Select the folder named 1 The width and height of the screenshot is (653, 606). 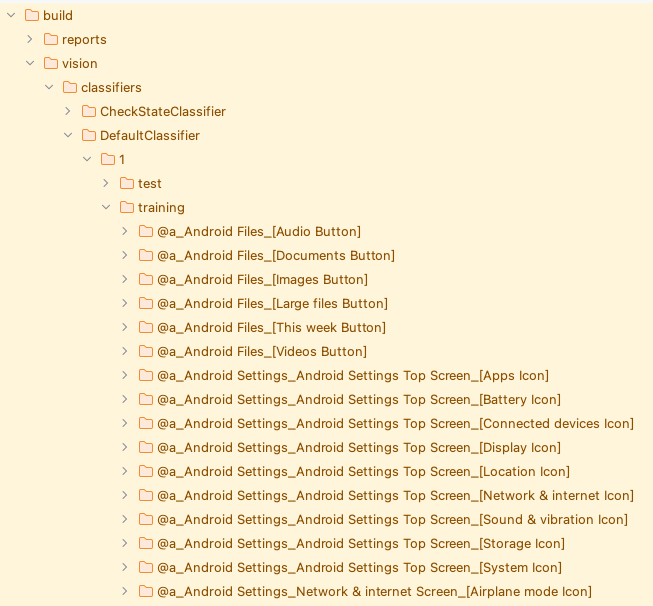[x=113, y=160]
